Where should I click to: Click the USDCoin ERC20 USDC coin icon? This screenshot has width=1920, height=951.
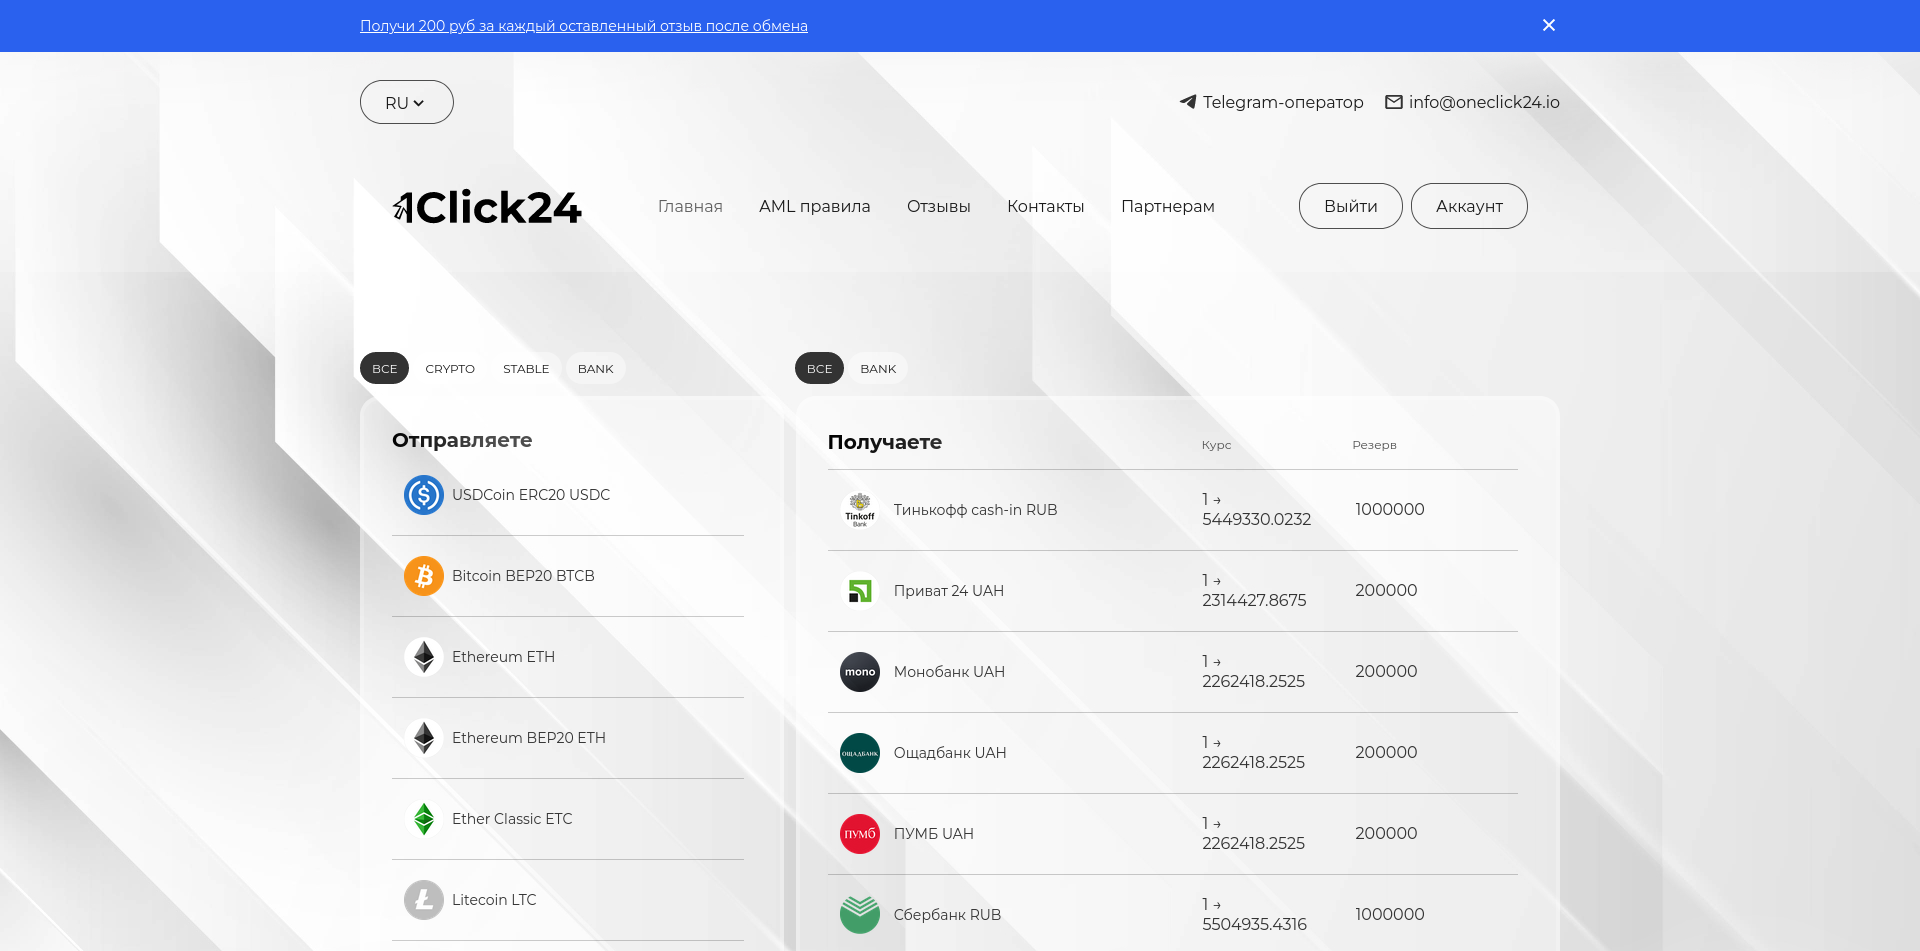[424, 495]
